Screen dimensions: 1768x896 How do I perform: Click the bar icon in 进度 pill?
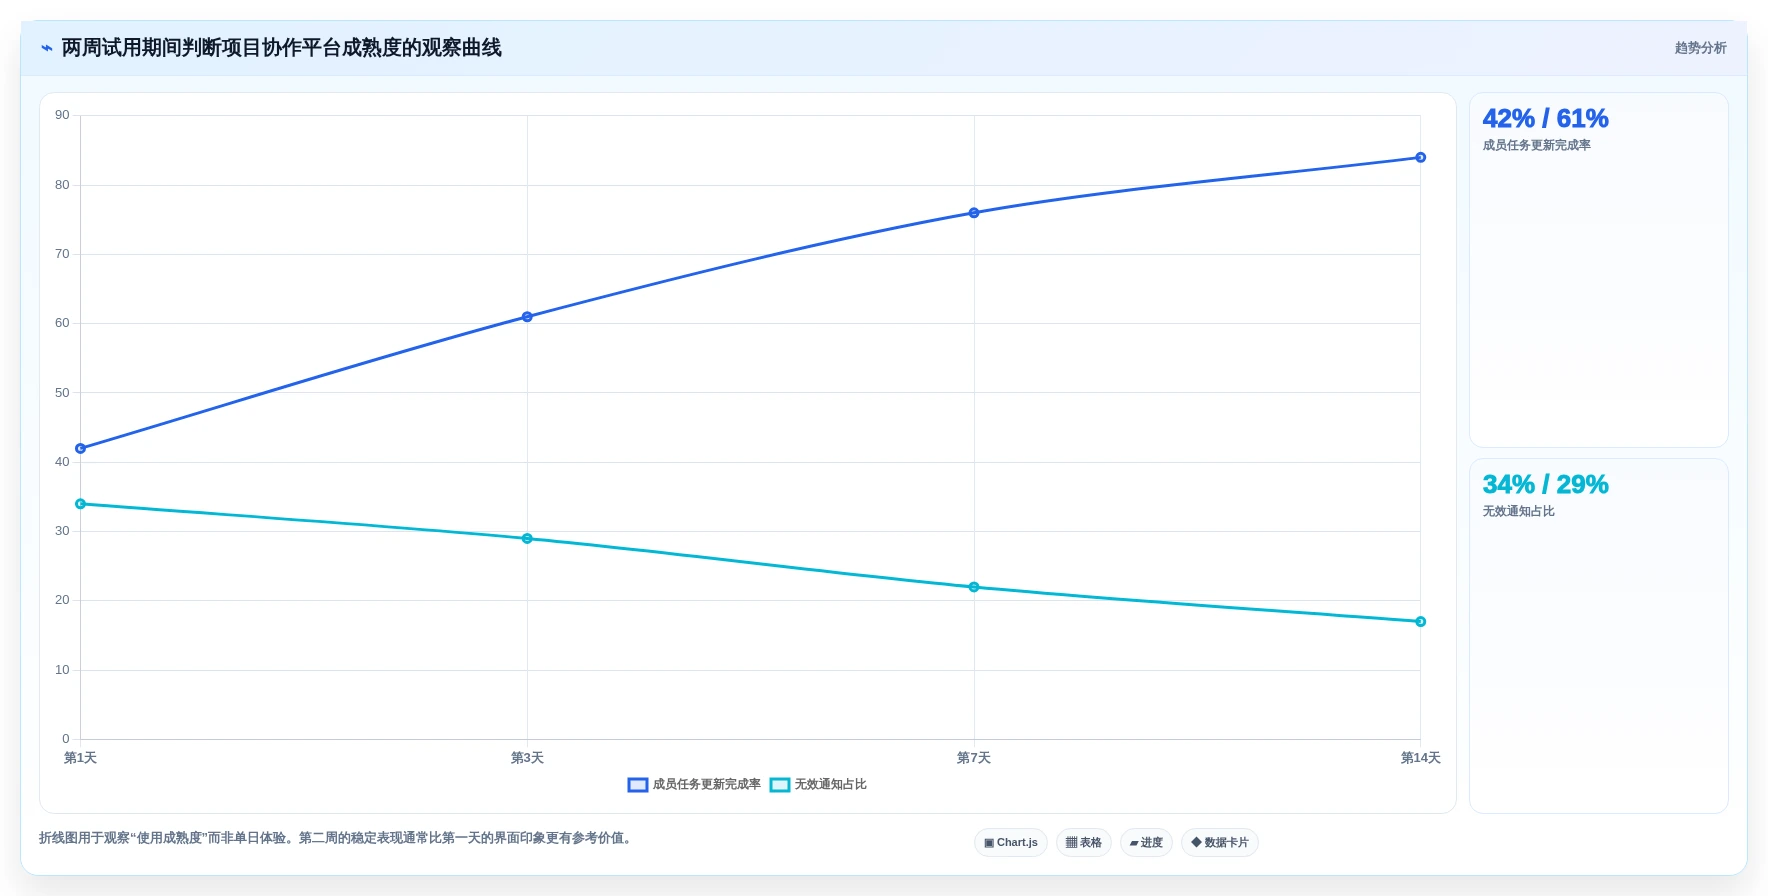(1134, 843)
